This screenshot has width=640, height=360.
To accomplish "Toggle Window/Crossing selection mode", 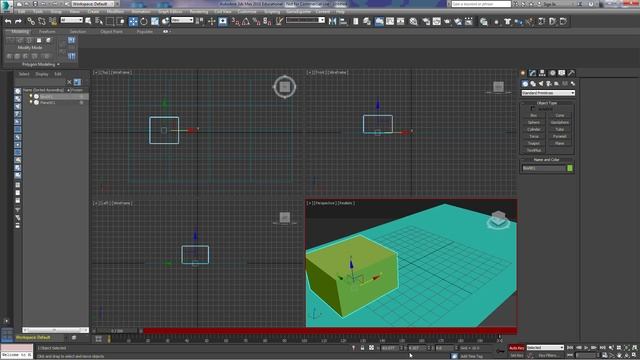I will click(x=121, y=21).
